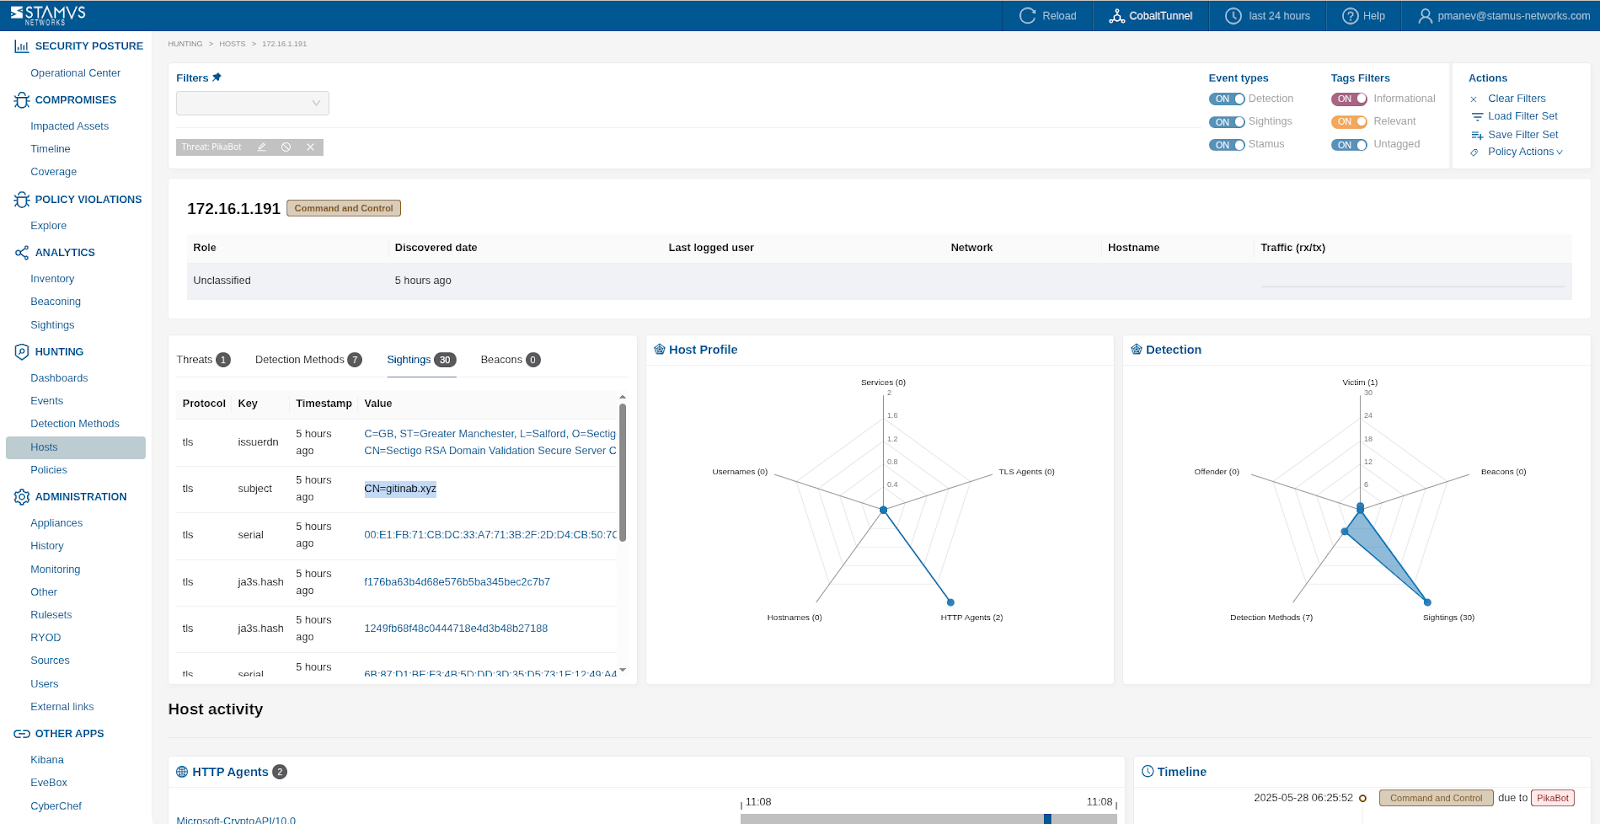The height and width of the screenshot is (824, 1600).
Task: Click the Clear Filters link
Action: (x=1516, y=99)
